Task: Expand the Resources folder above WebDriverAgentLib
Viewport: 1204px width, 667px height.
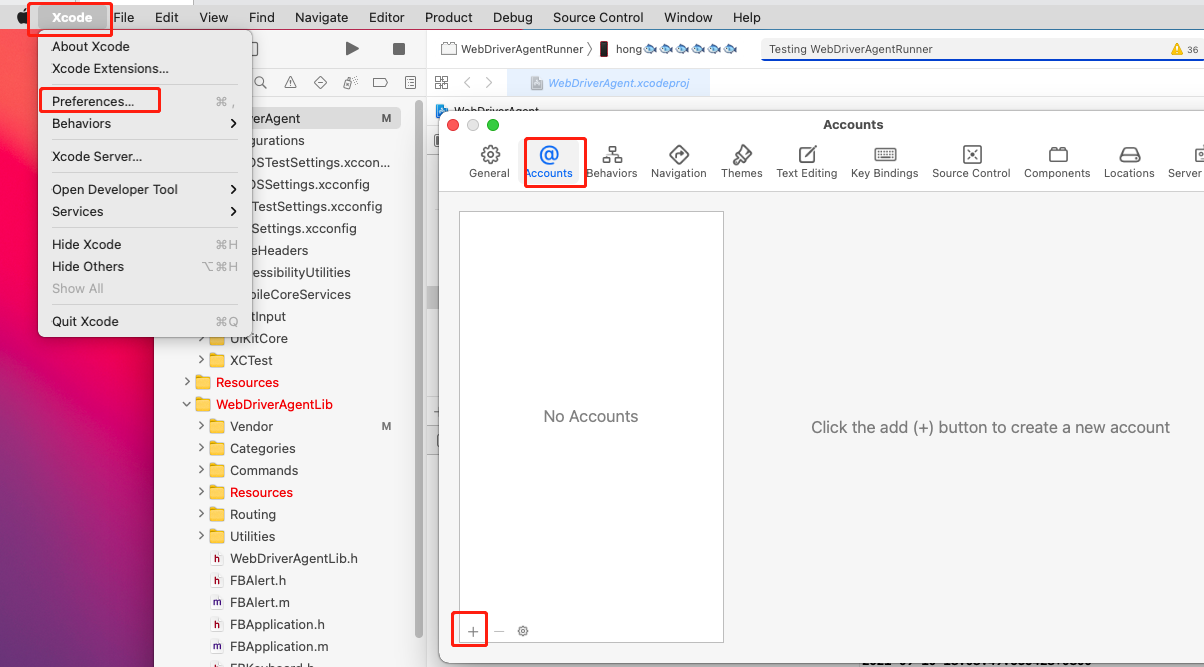Action: (187, 382)
